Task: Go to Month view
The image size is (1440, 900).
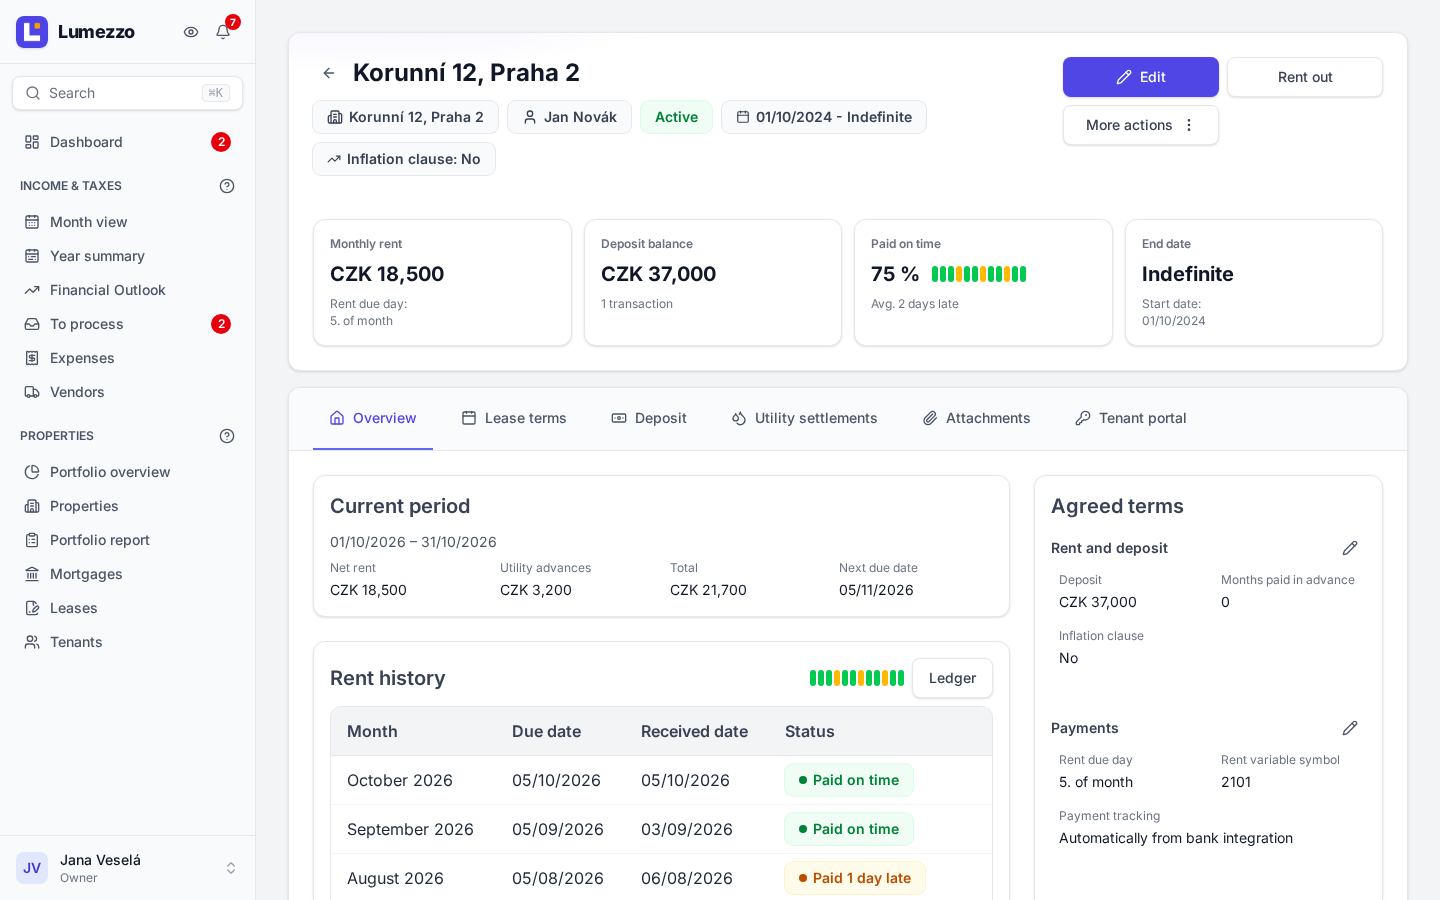Action: tap(128, 222)
